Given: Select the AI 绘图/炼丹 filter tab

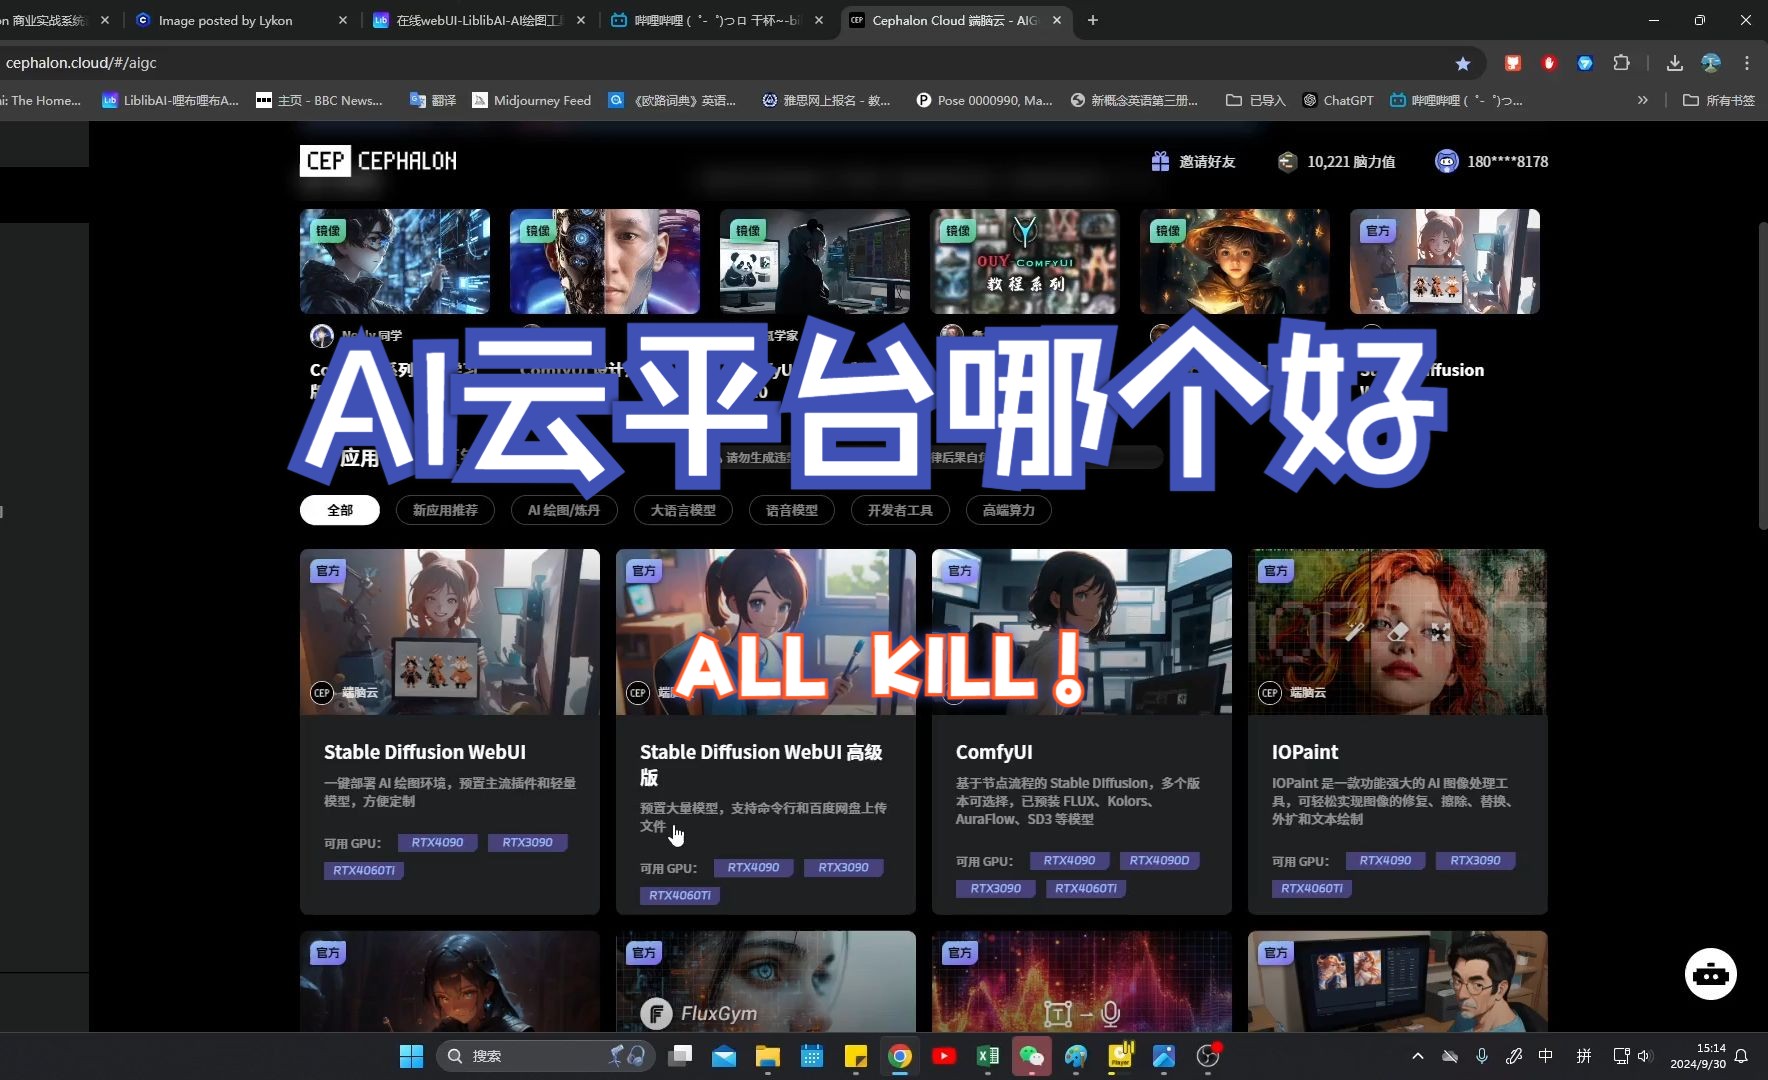Looking at the screenshot, I should [564, 510].
